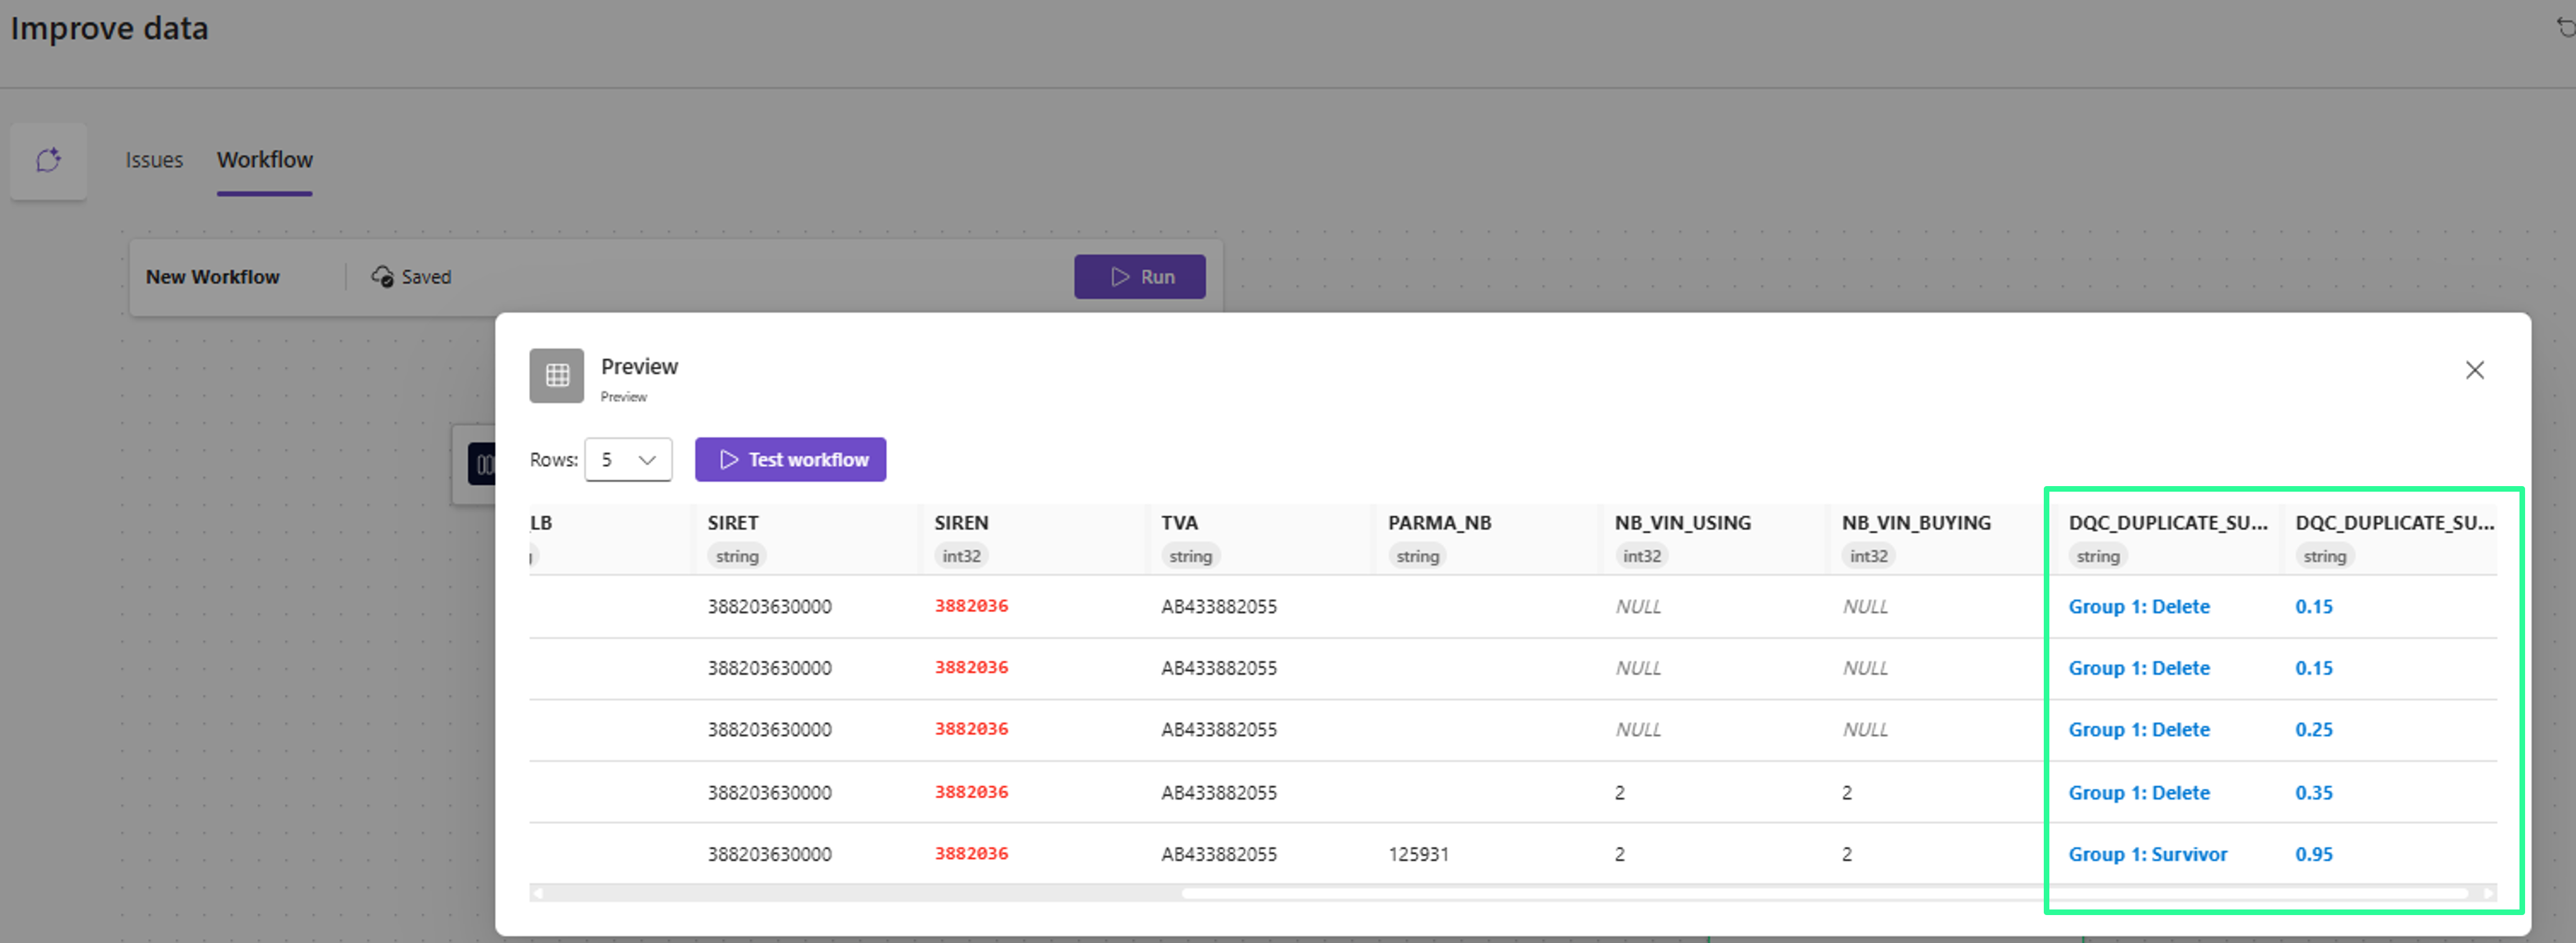The height and width of the screenshot is (943, 2576).
Task: Click the Preview table grid icon
Action: [x=557, y=375]
